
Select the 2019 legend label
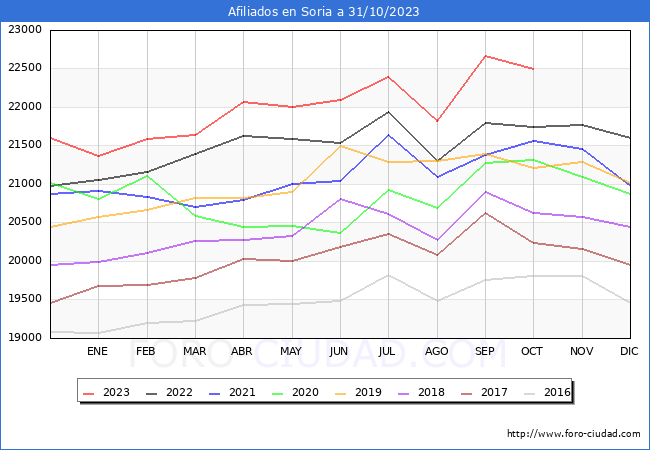[x=368, y=392]
